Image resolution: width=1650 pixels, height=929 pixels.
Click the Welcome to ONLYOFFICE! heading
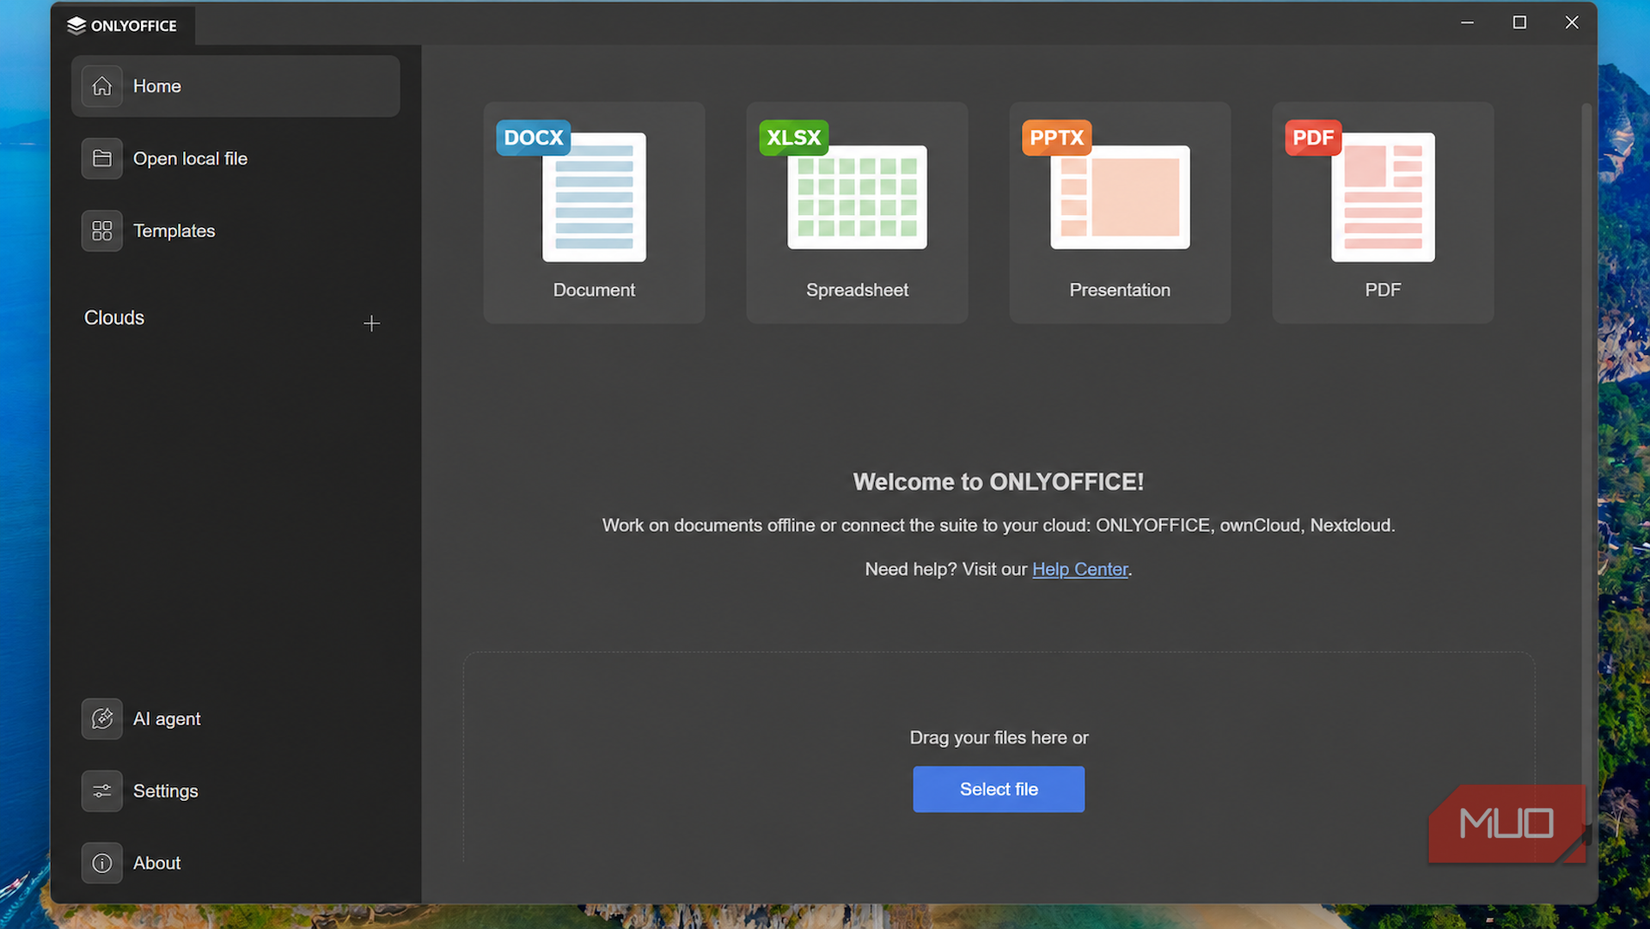click(x=998, y=482)
